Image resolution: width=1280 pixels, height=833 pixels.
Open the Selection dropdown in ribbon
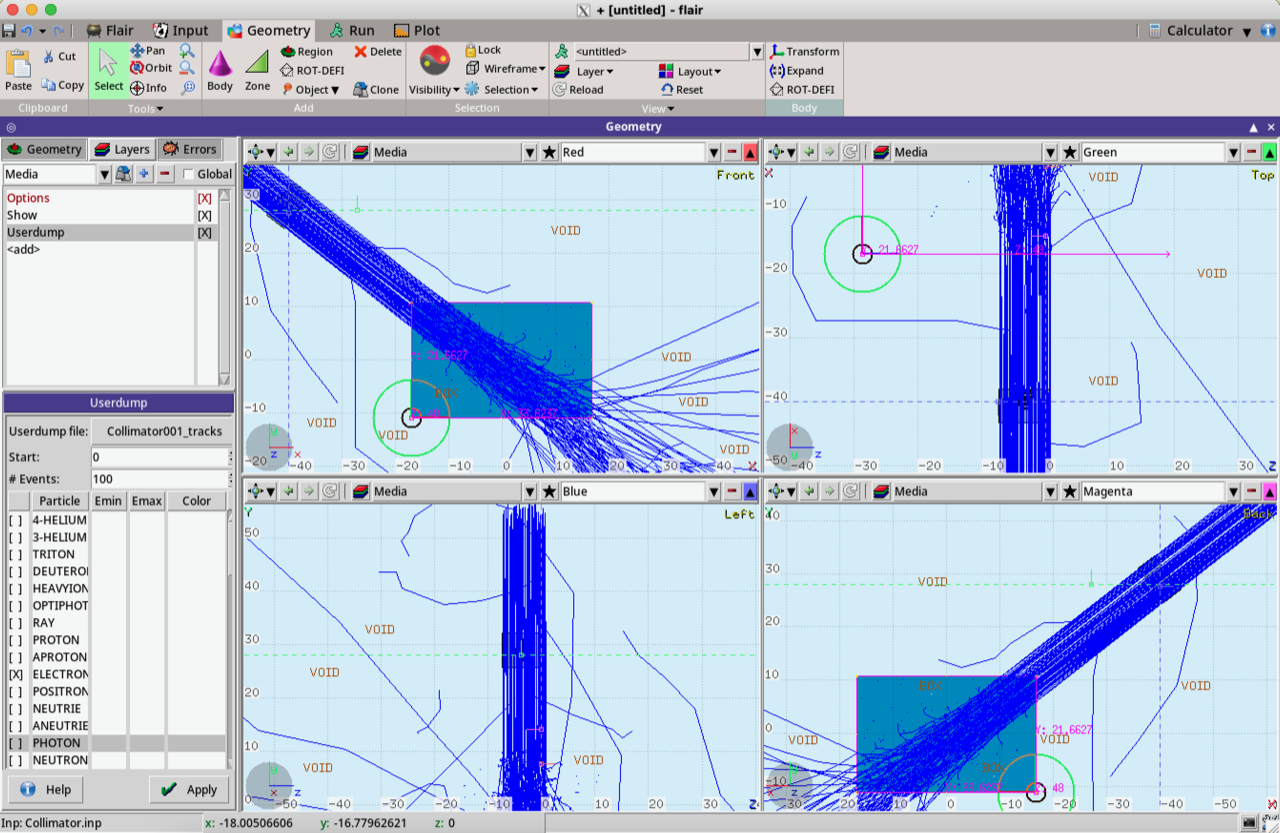(x=502, y=89)
